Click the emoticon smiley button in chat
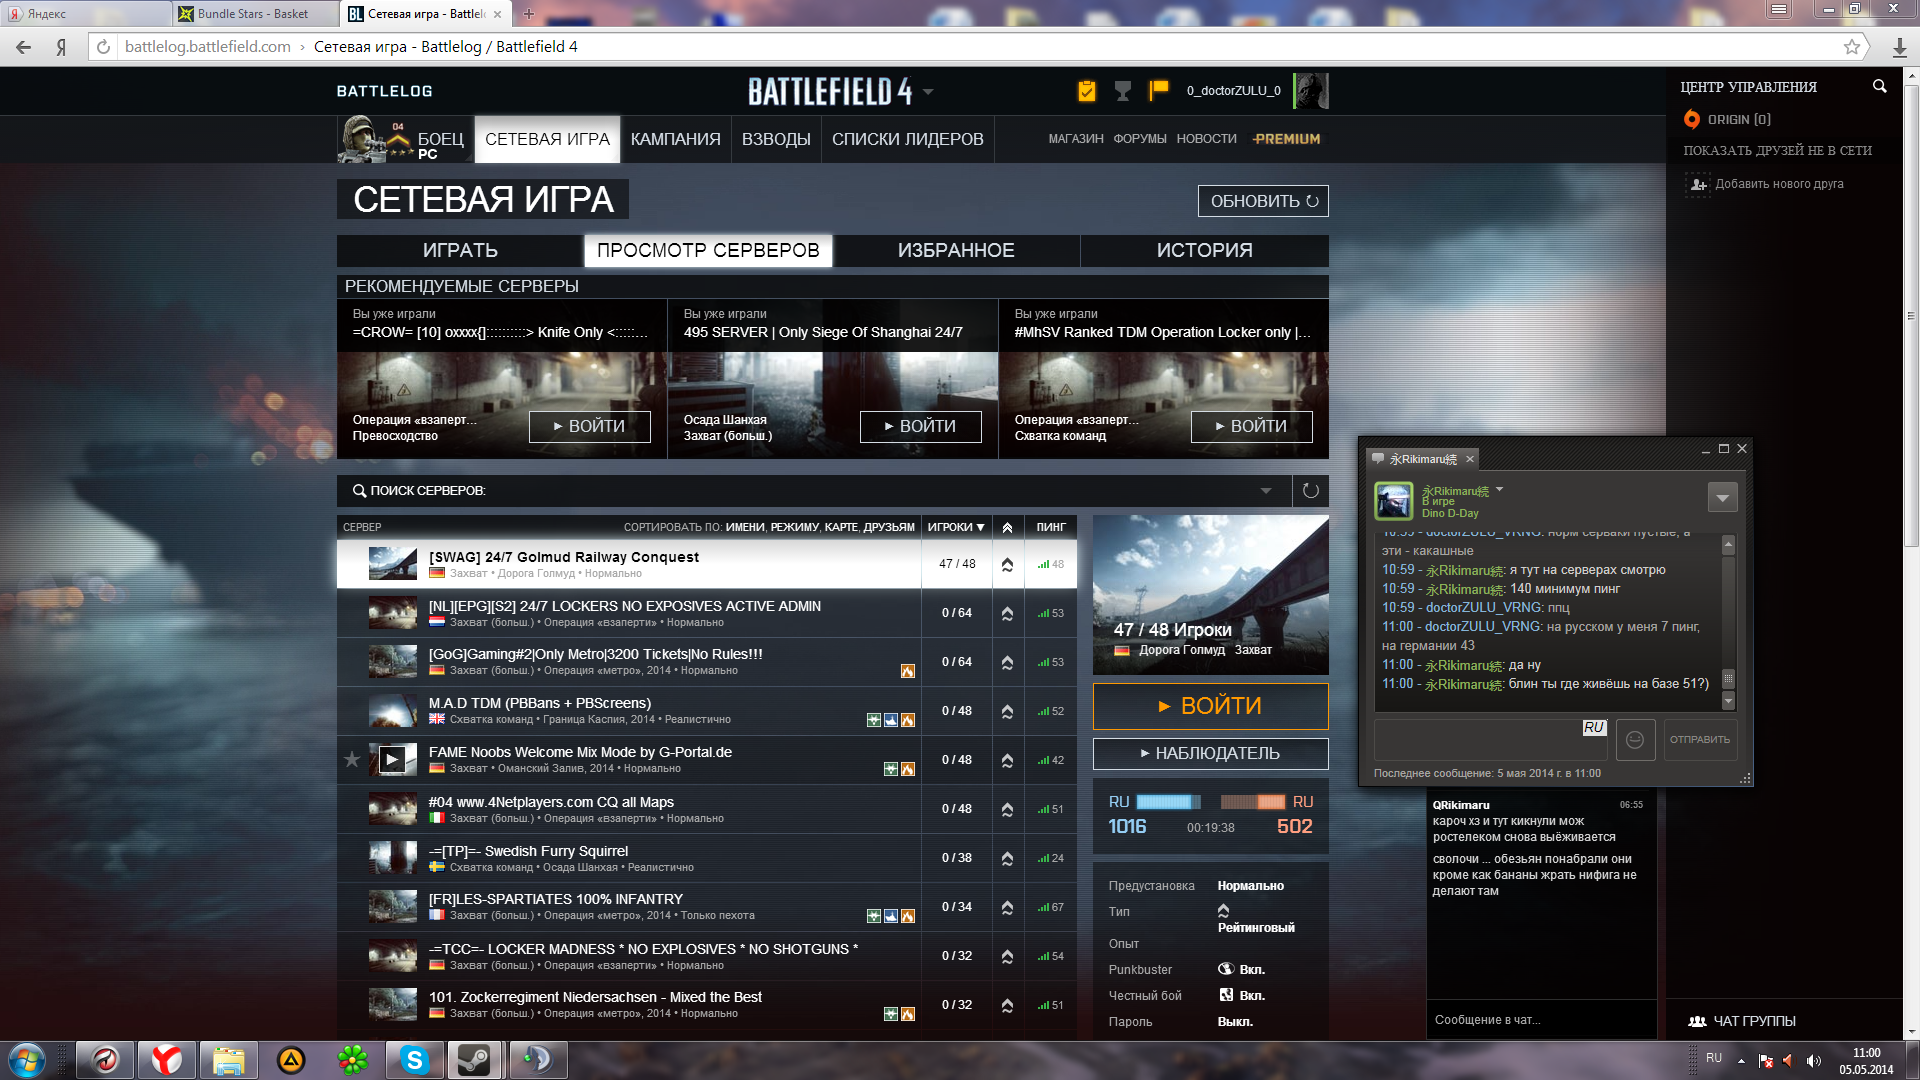The height and width of the screenshot is (1080, 1920). (x=1635, y=740)
